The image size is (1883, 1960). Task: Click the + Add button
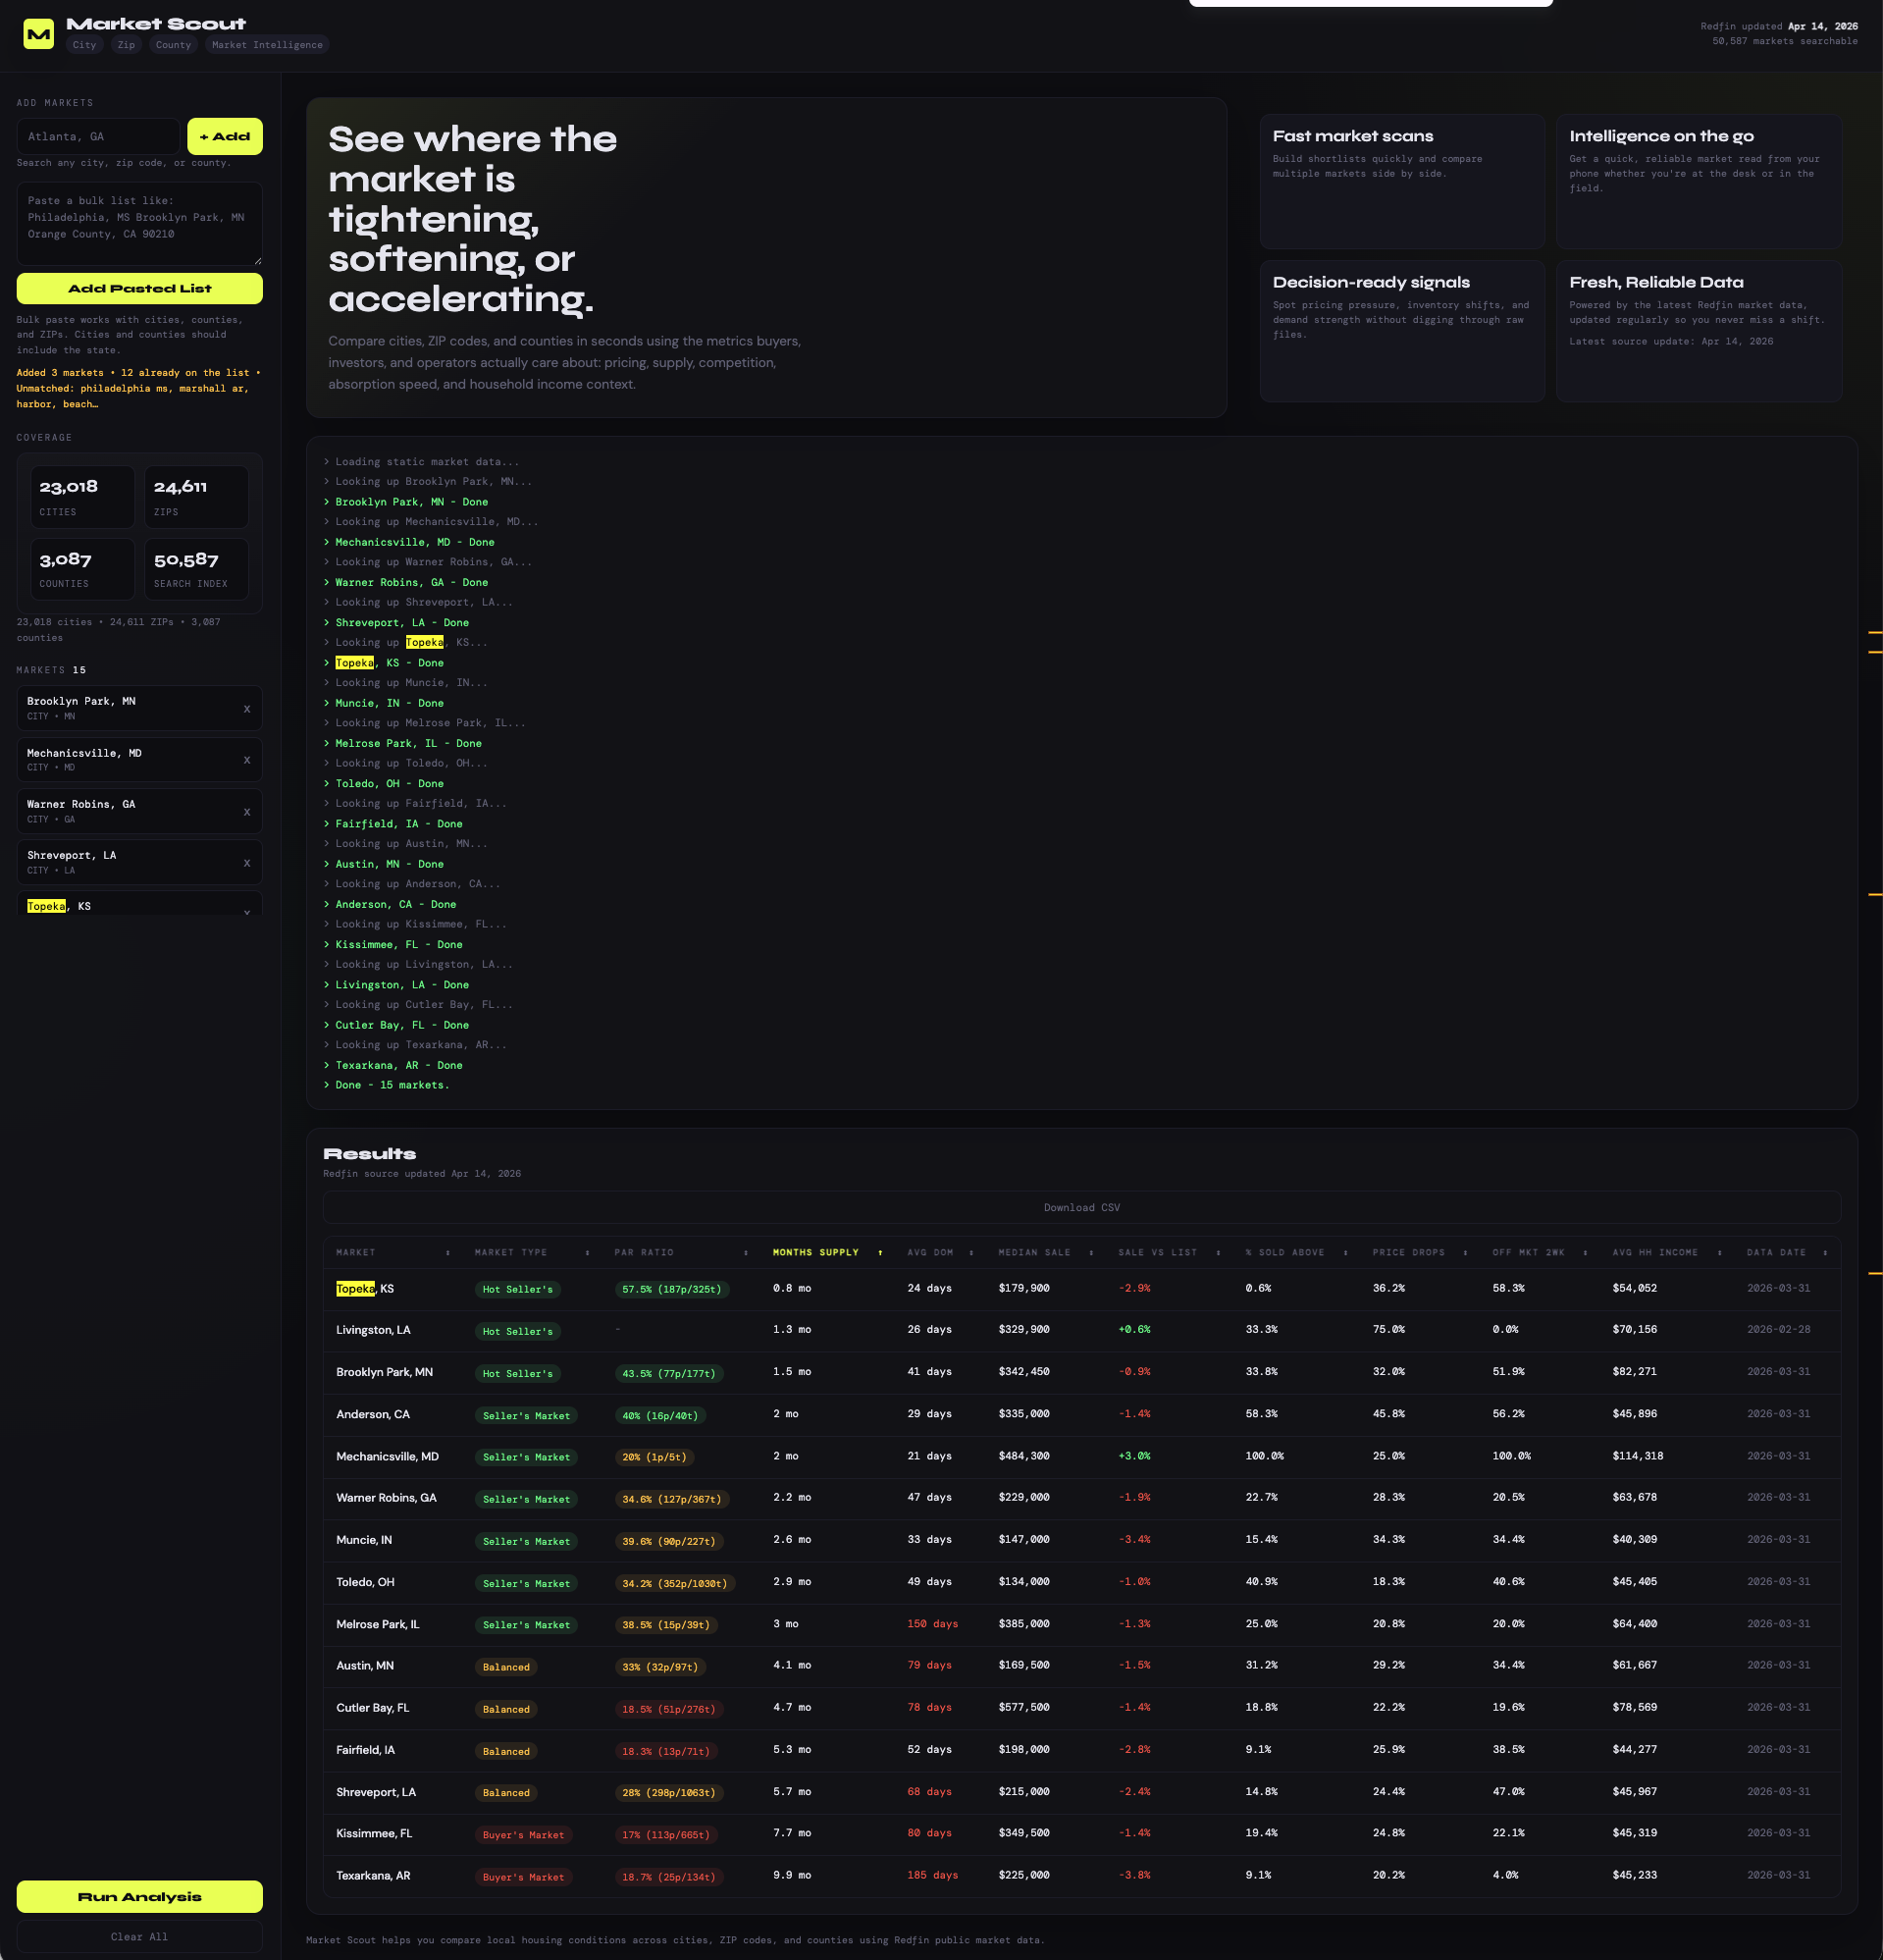(x=225, y=137)
